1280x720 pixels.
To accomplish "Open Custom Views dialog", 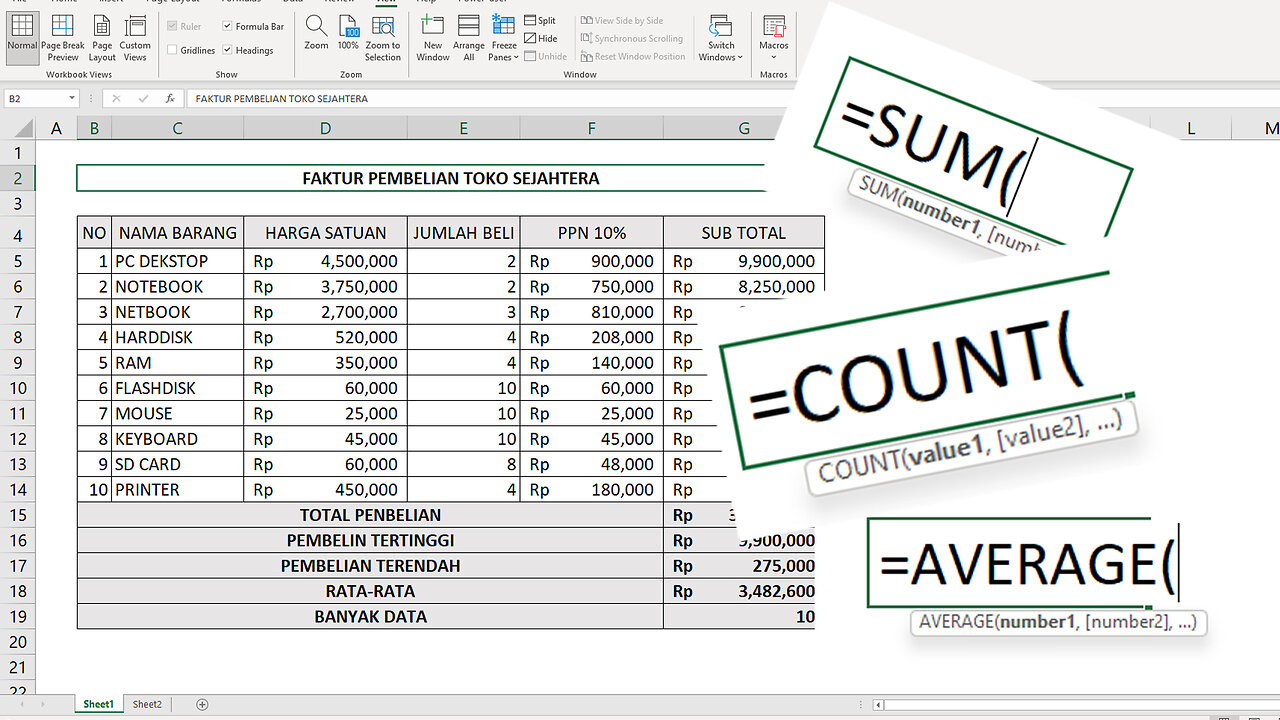I will point(135,38).
